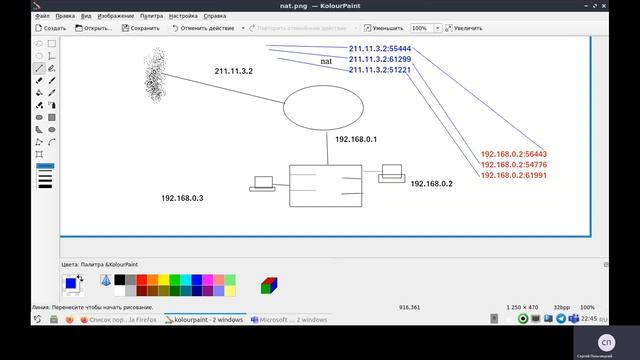Click kolourpaint 2 windows taskbar entry
The width and height of the screenshot is (640, 360).
pos(204,320)
